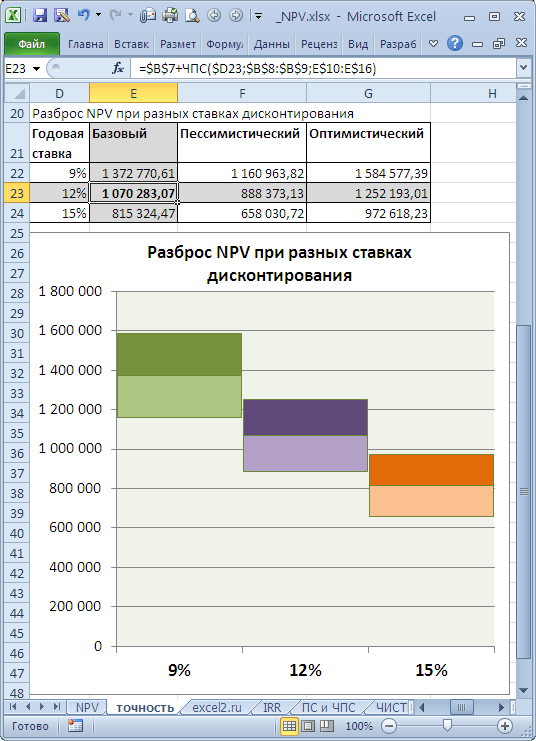
Task: Switch to the IRR sheet tab
Action: pos(272,707)
